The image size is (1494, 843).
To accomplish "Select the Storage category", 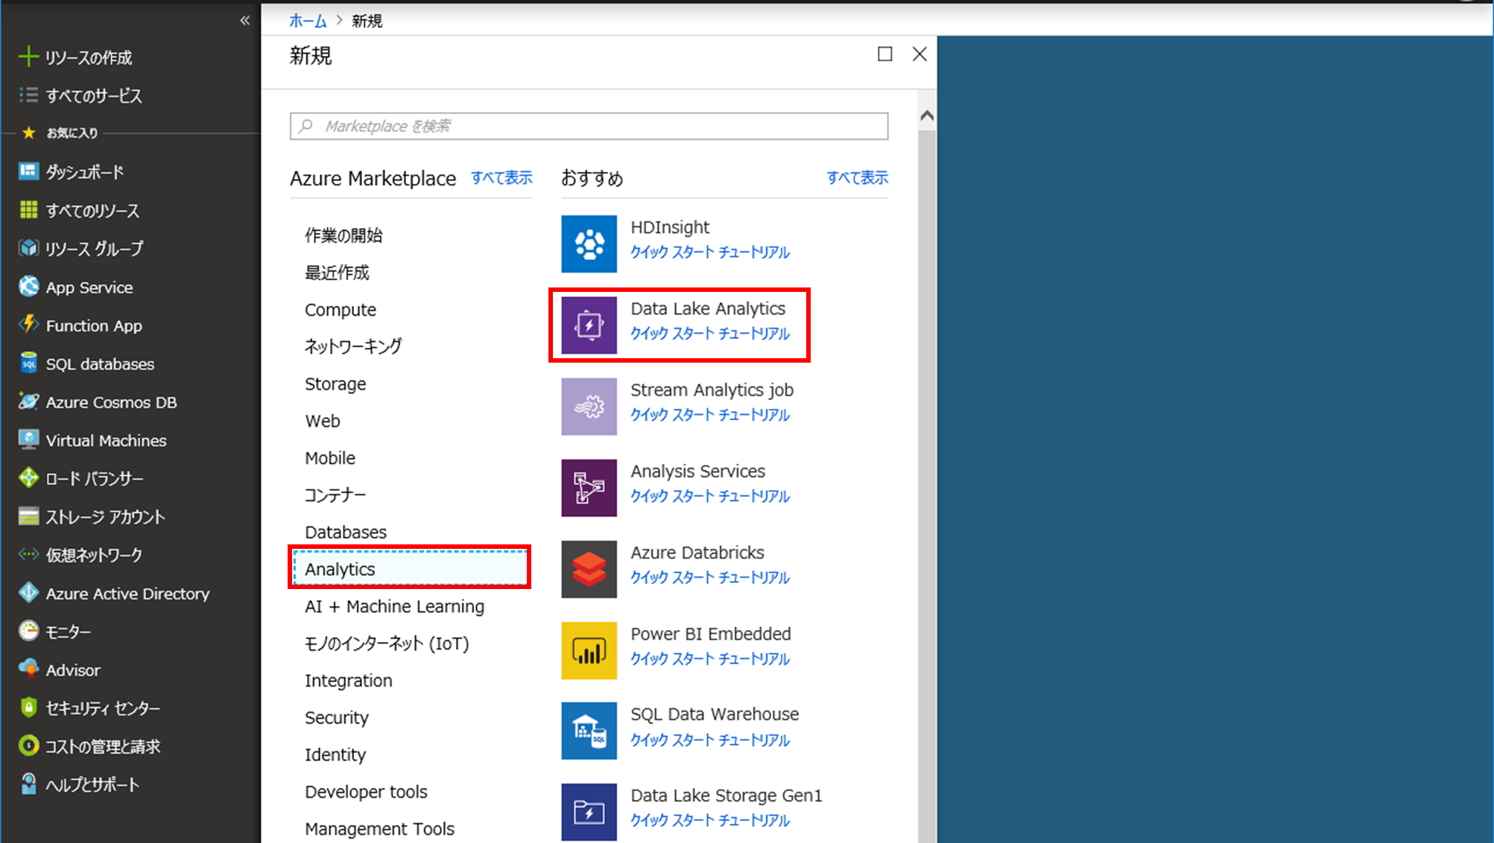I will coord(335,384).
